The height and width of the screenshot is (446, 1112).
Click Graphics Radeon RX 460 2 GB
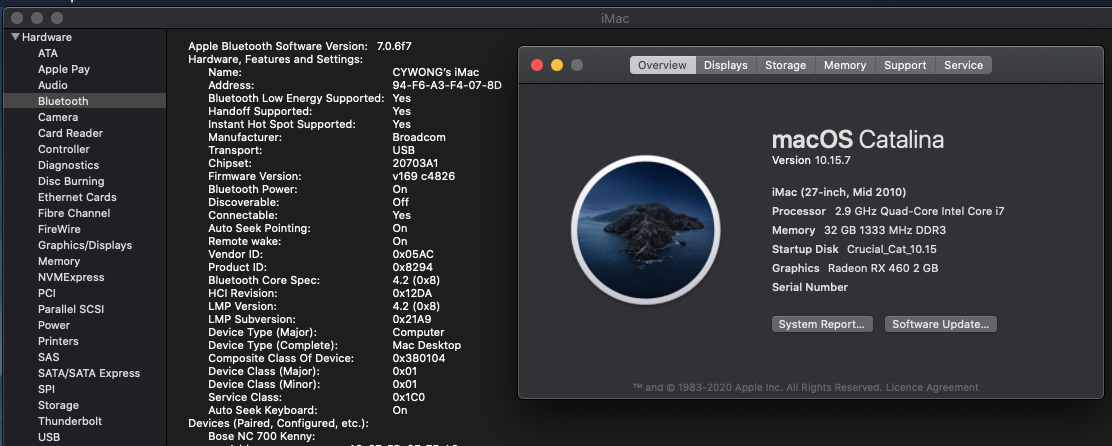point(855,268)
